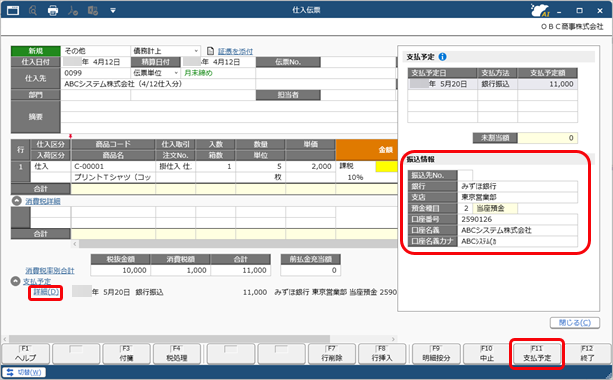
Task: Click F3 付箋 function key
Action: click(x=126, y=353)
